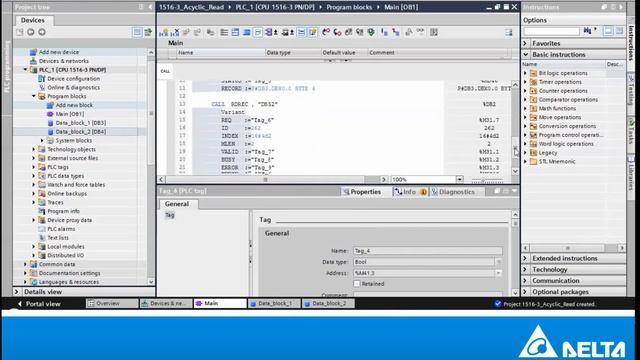The image size is (640, 360).
Task: Collapse the Basic instructions section
Action: 526,54
